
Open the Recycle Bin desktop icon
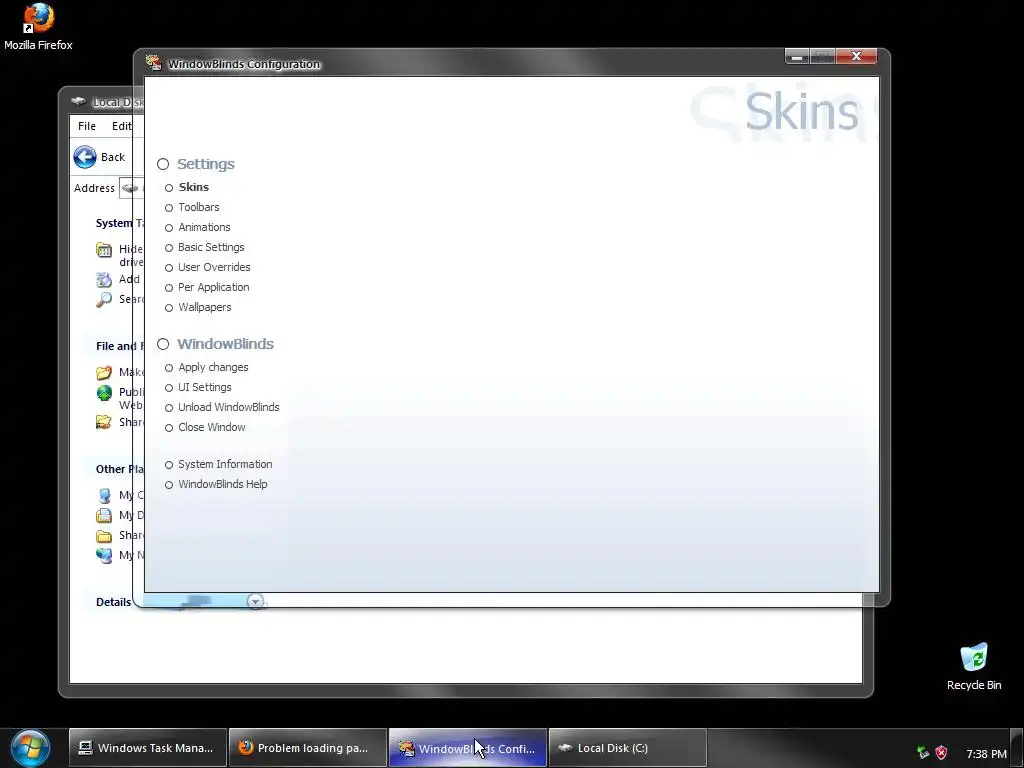[974, 667]
